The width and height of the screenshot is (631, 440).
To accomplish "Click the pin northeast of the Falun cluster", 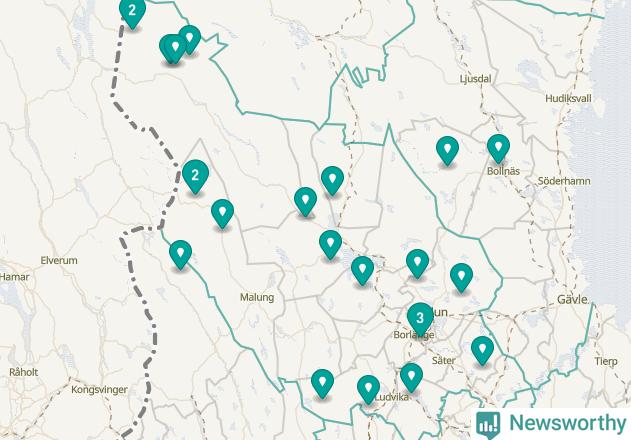I will coord(461,277).
